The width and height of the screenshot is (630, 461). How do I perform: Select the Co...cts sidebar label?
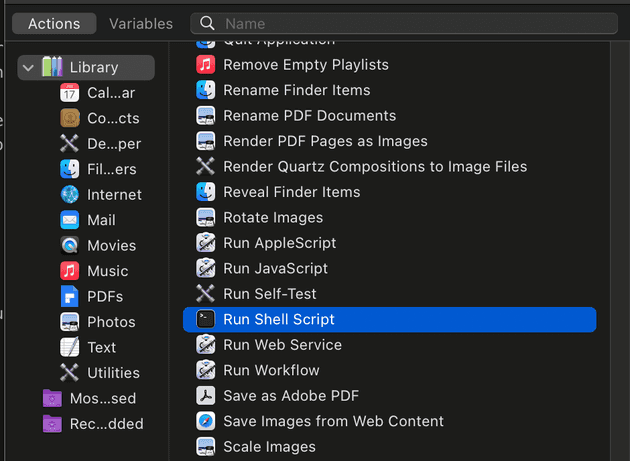113,118
